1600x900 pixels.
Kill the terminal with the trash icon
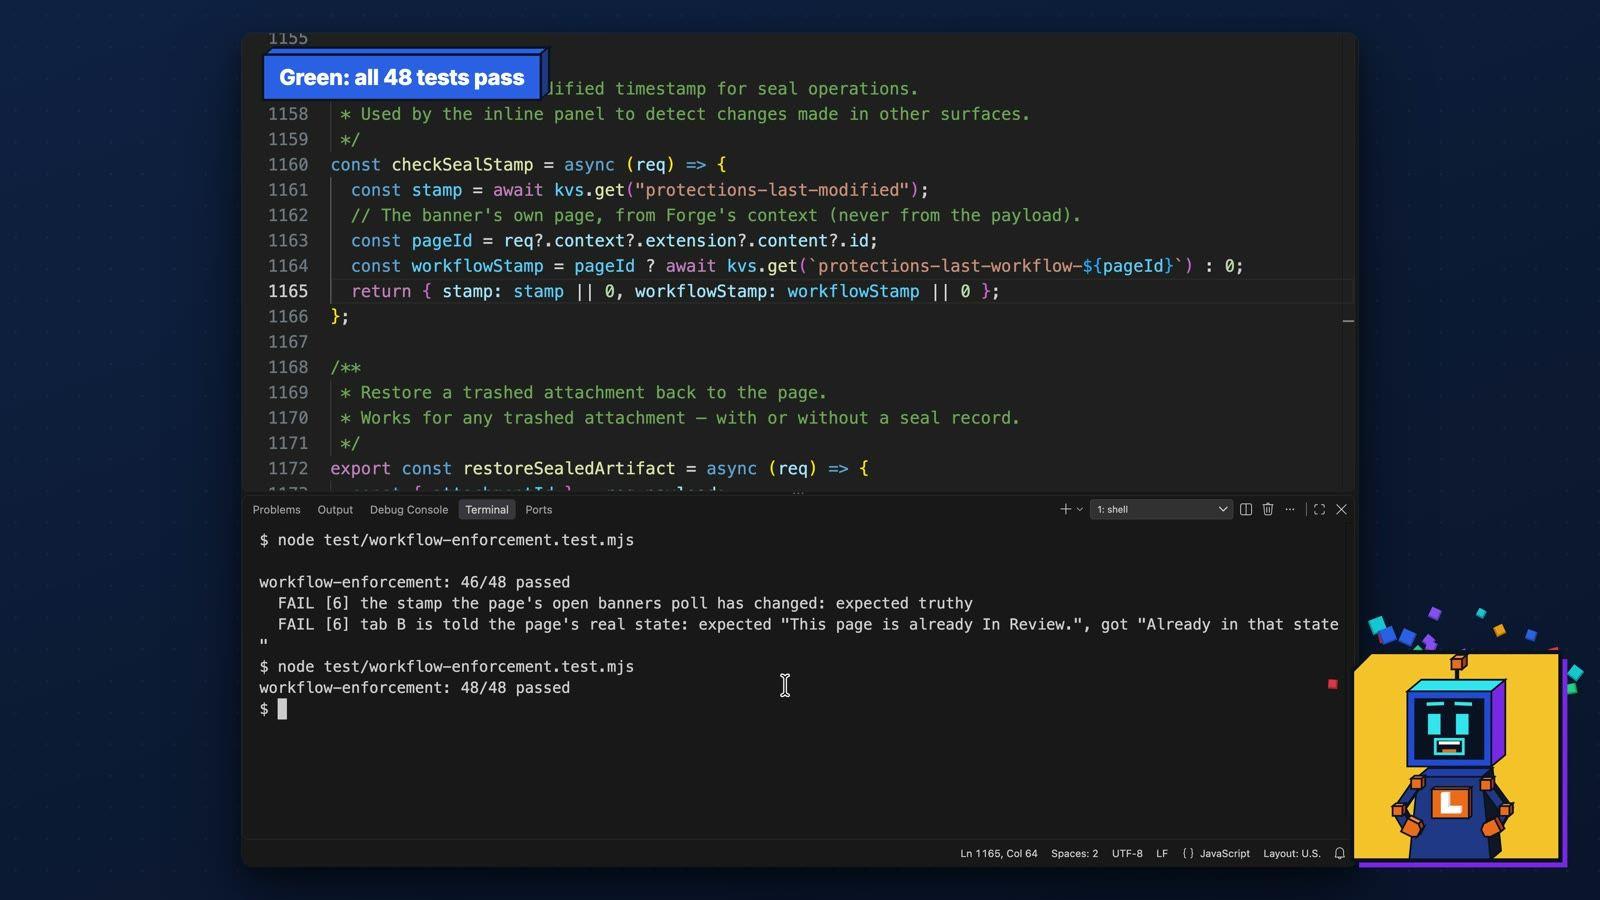click(x=1268, y=509)
